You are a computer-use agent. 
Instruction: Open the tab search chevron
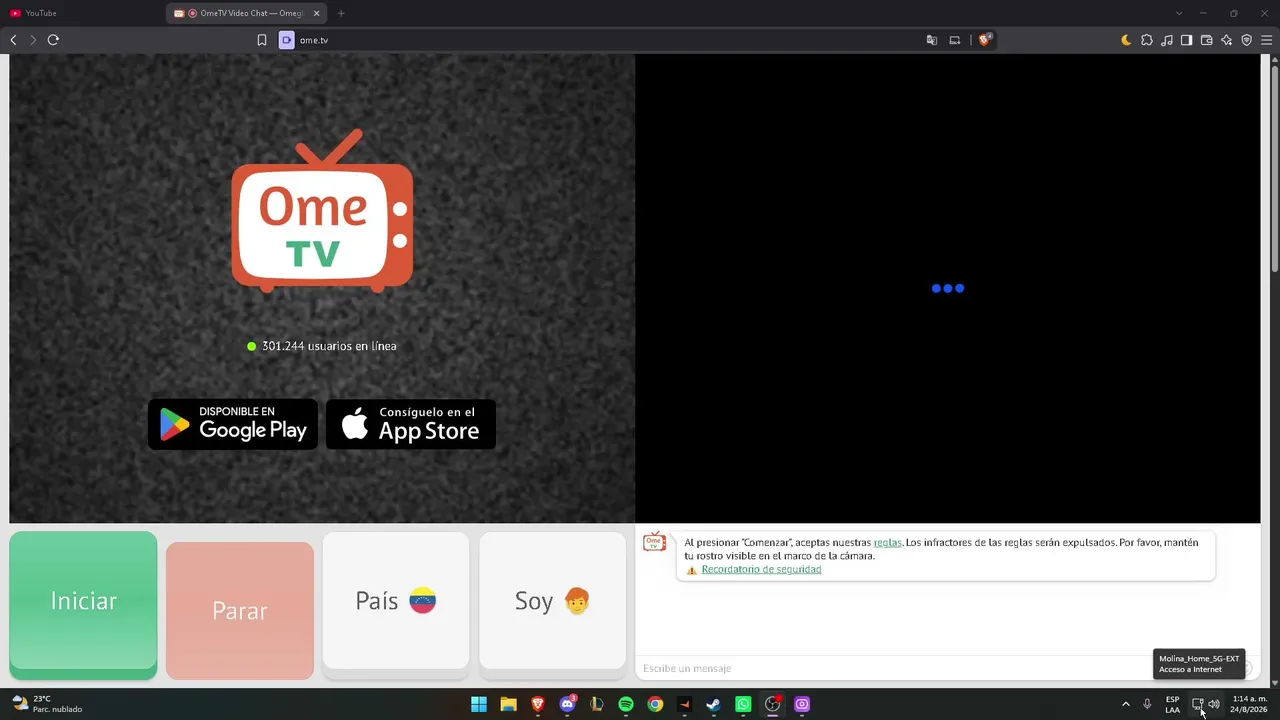point(1179,13)
